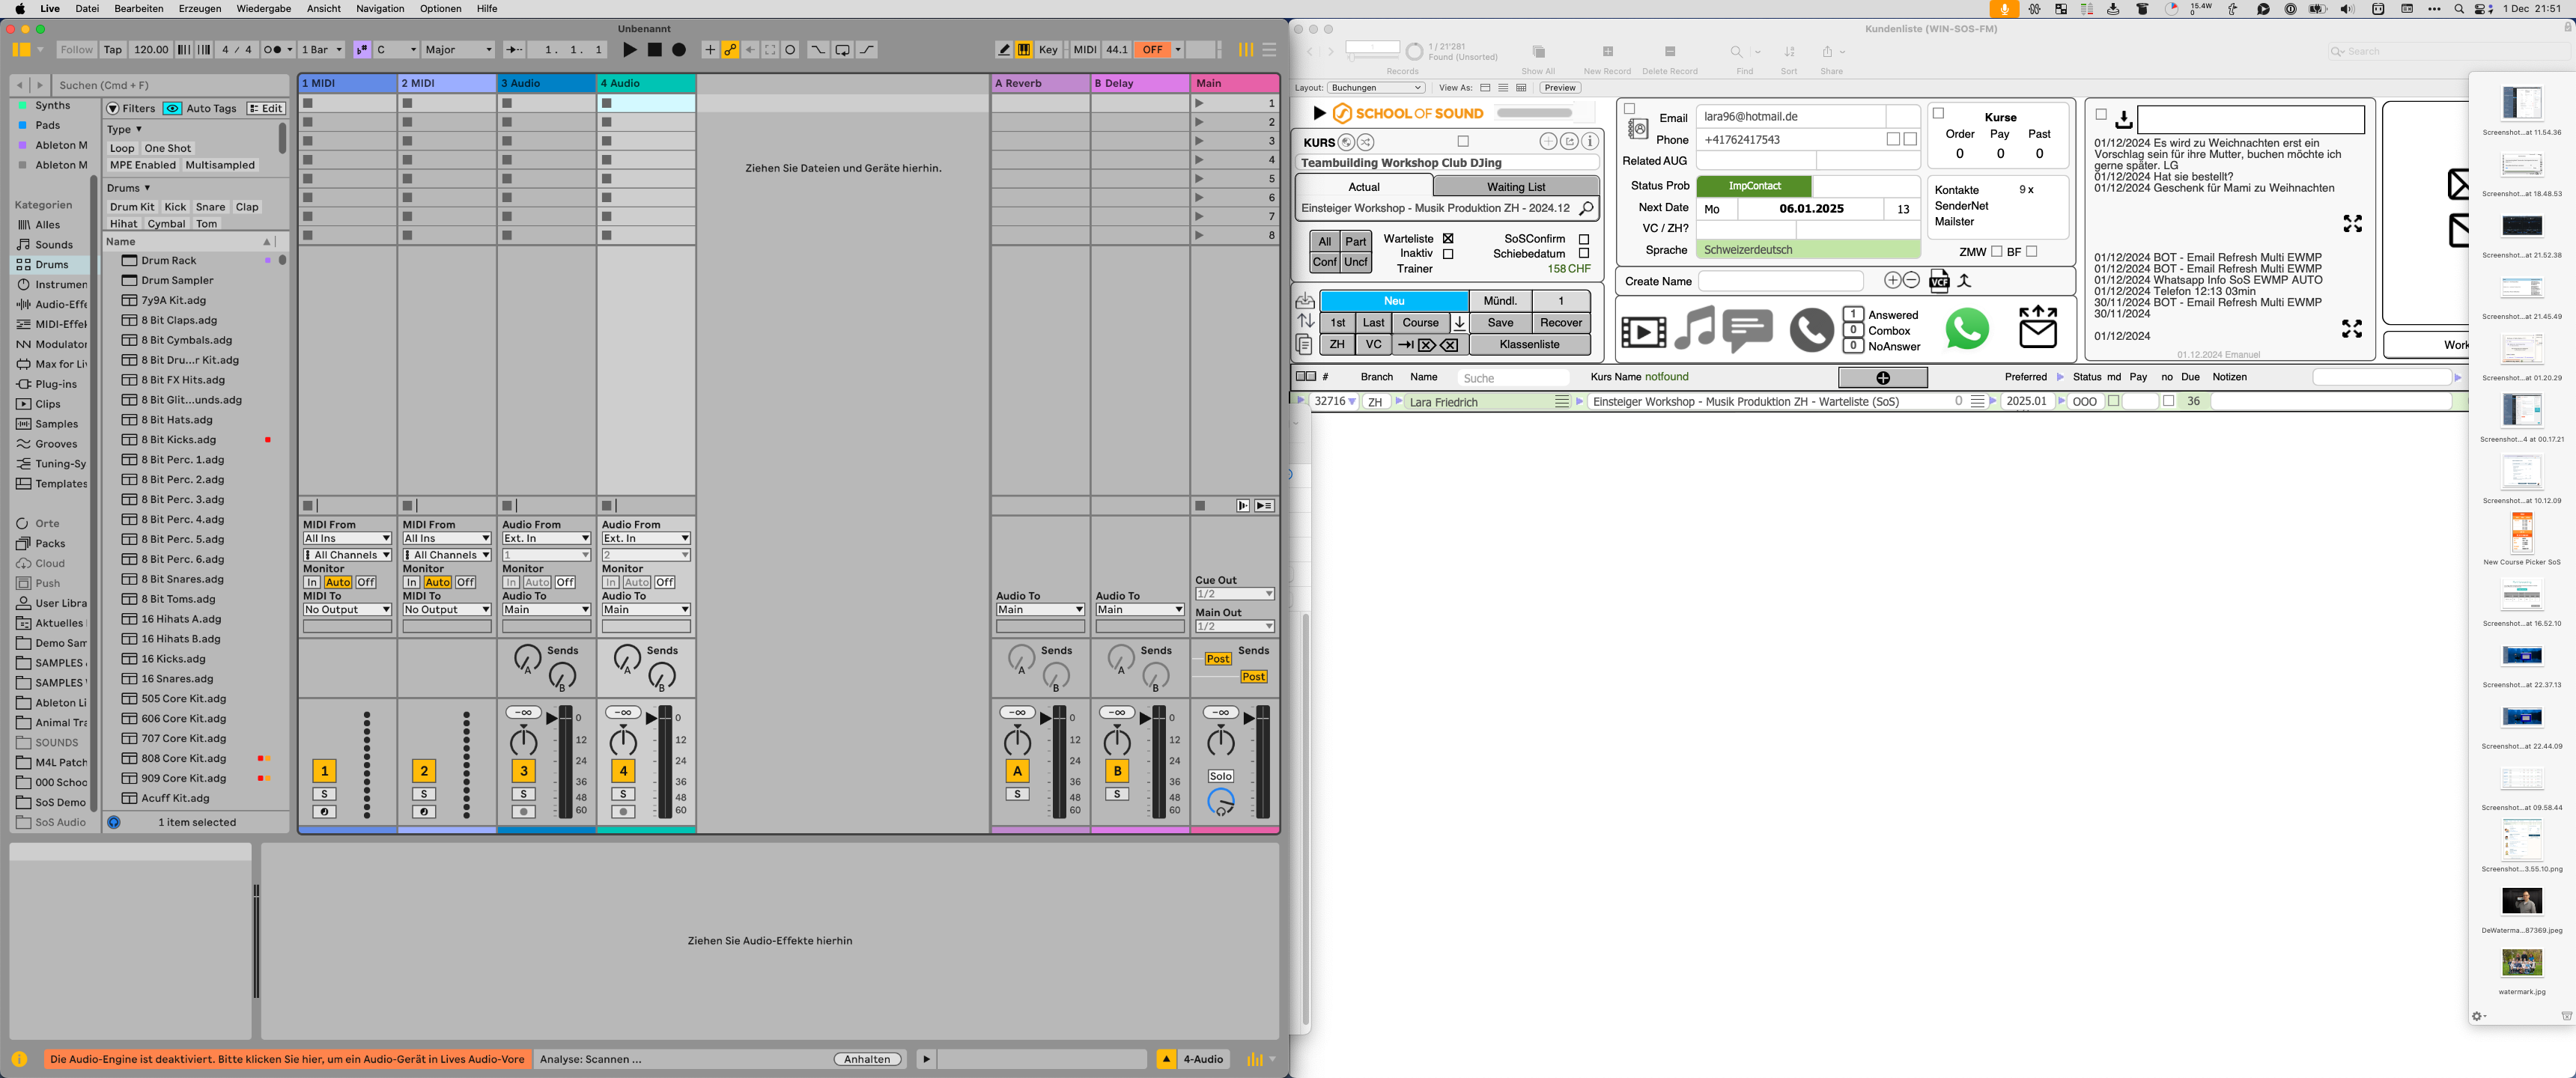2576x1078 pixels.
Task: Click the scale mode flat-sharp icon
Action: click(x=362, y=50)
